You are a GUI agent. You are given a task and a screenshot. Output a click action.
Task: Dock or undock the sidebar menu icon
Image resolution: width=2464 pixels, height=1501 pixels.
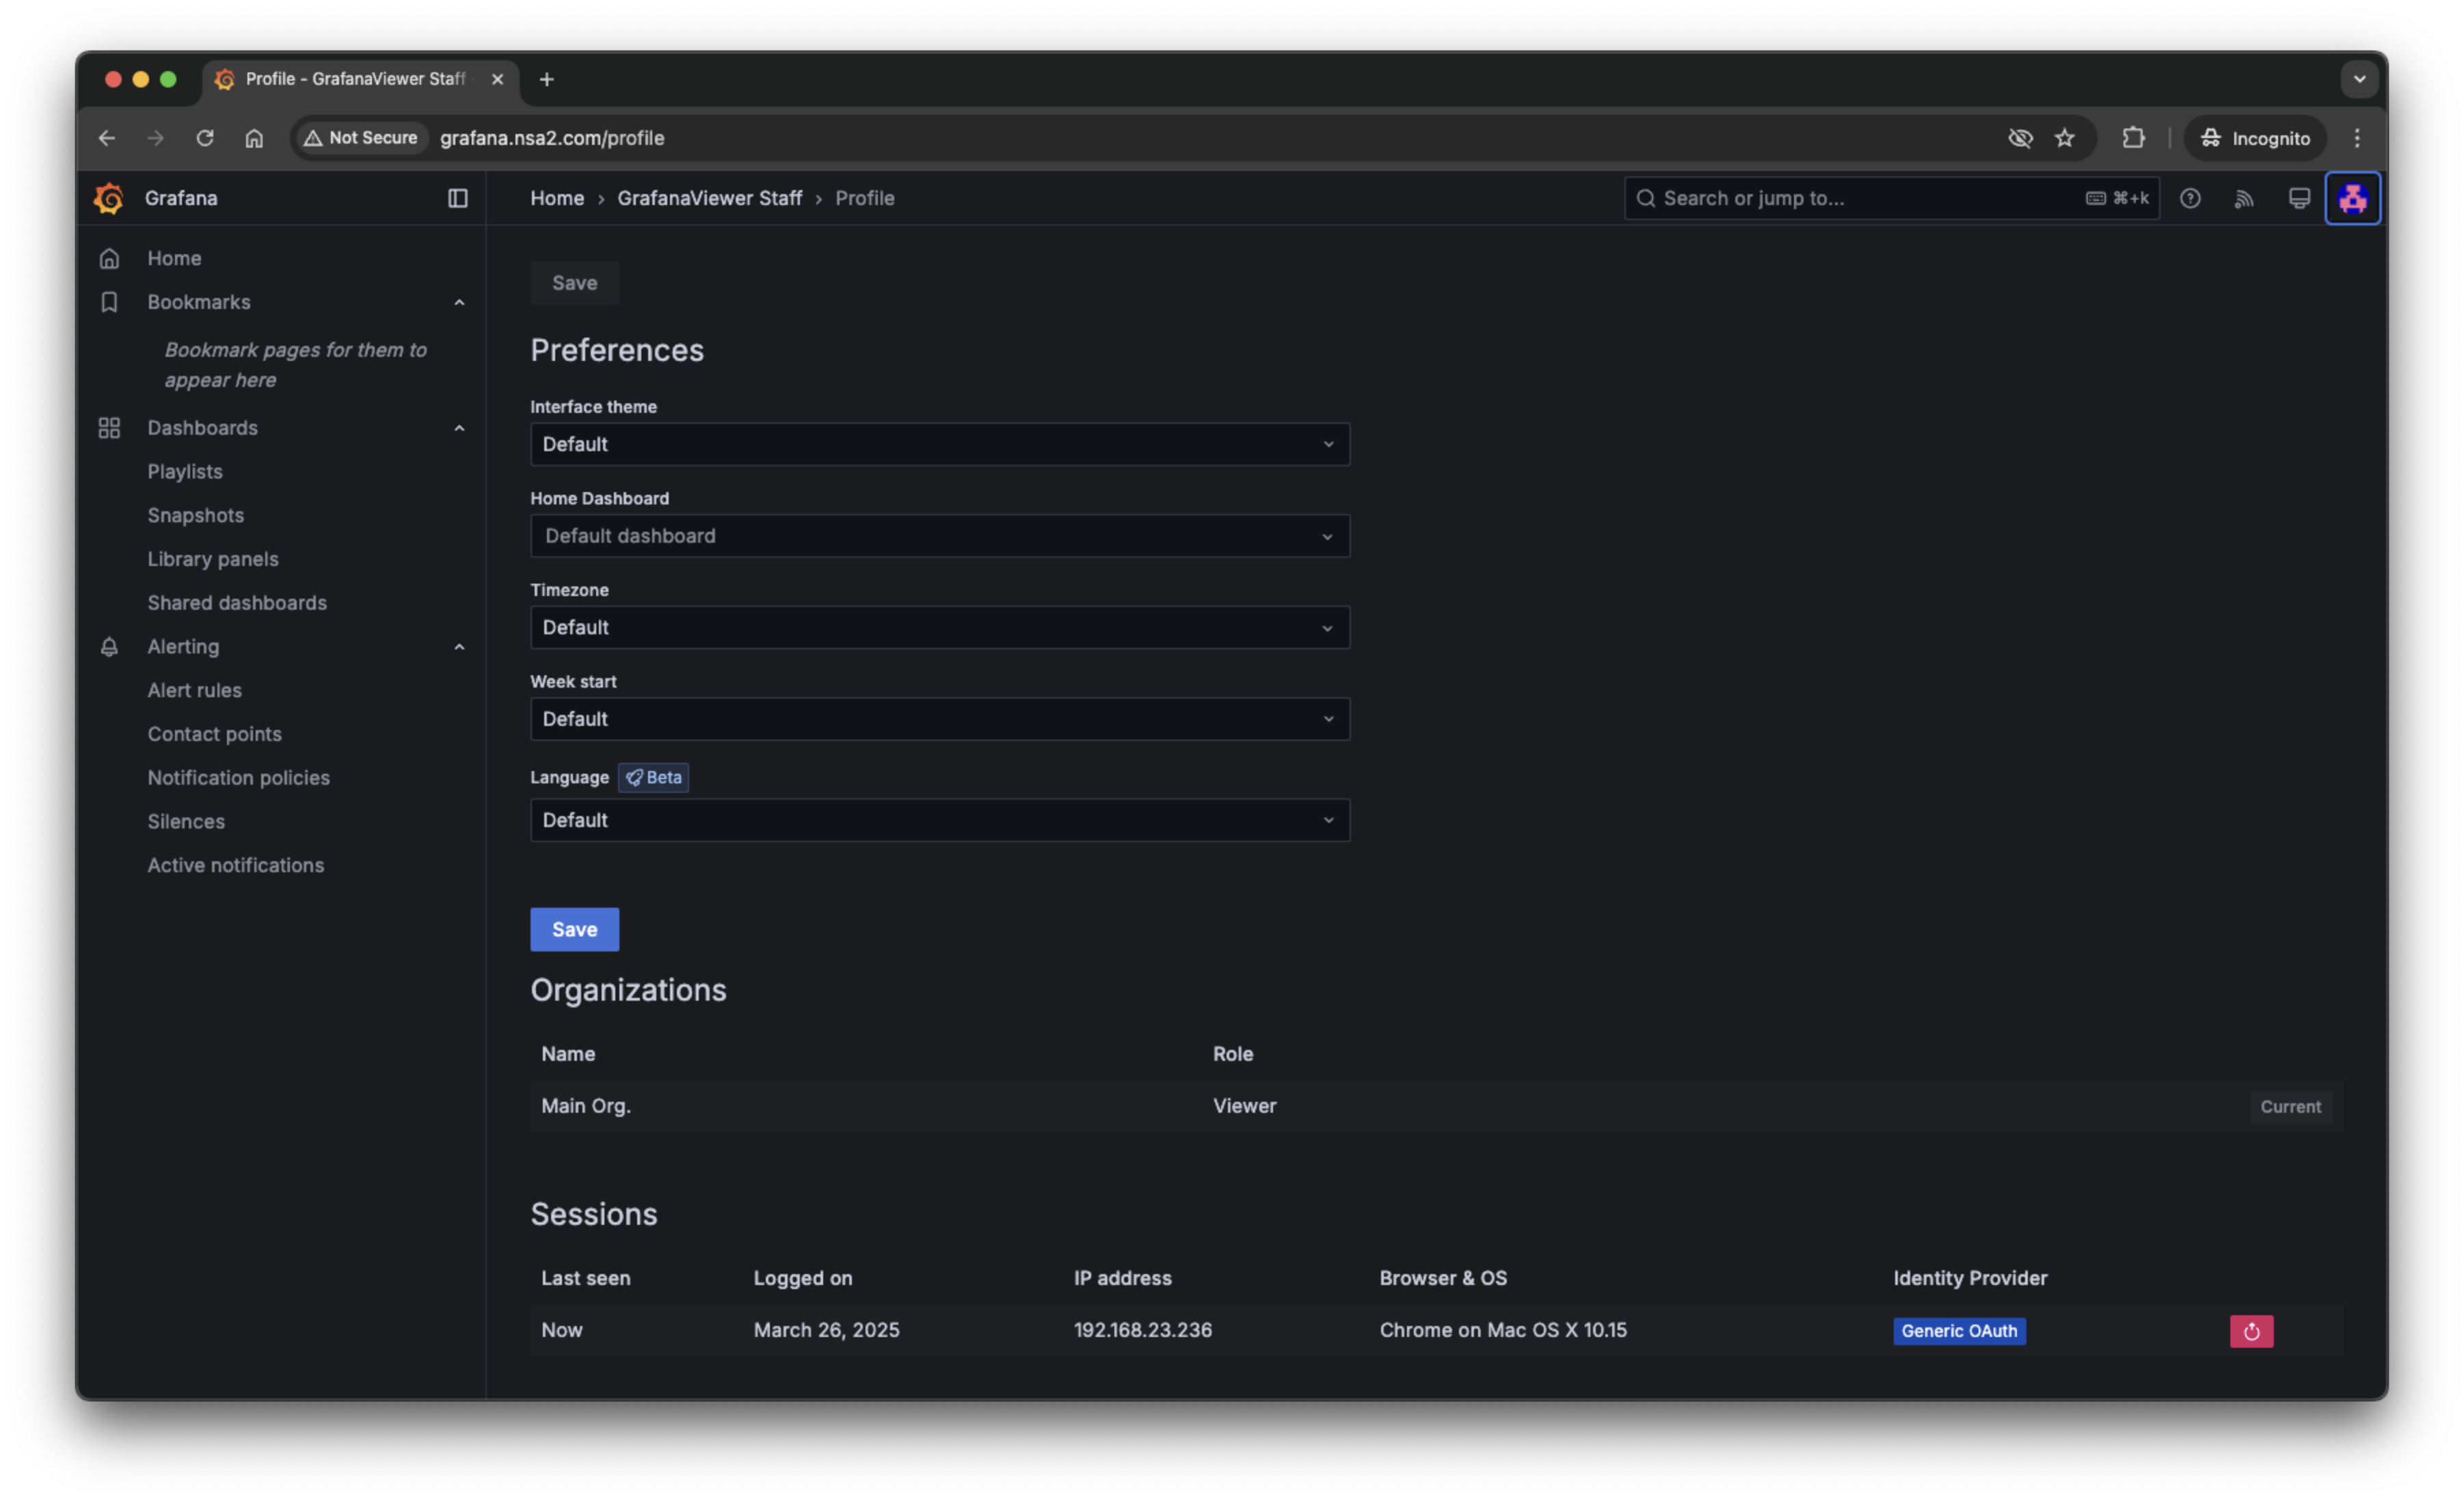[458, 198]
